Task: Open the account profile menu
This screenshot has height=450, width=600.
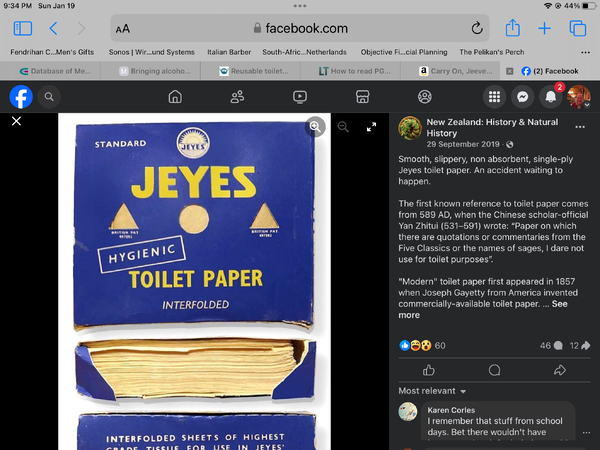Action: tap(579, 96)
